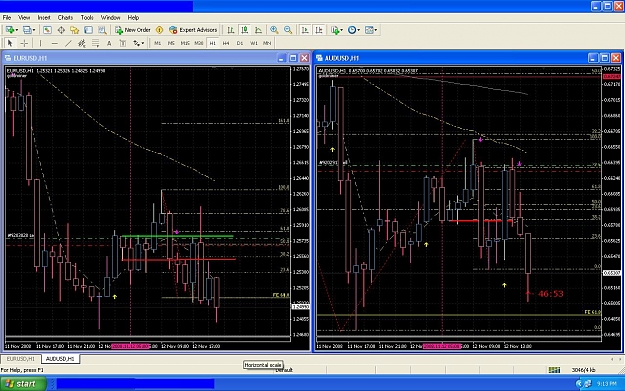
Task: Click the network tray icon near clock
Action: point(588,384)
